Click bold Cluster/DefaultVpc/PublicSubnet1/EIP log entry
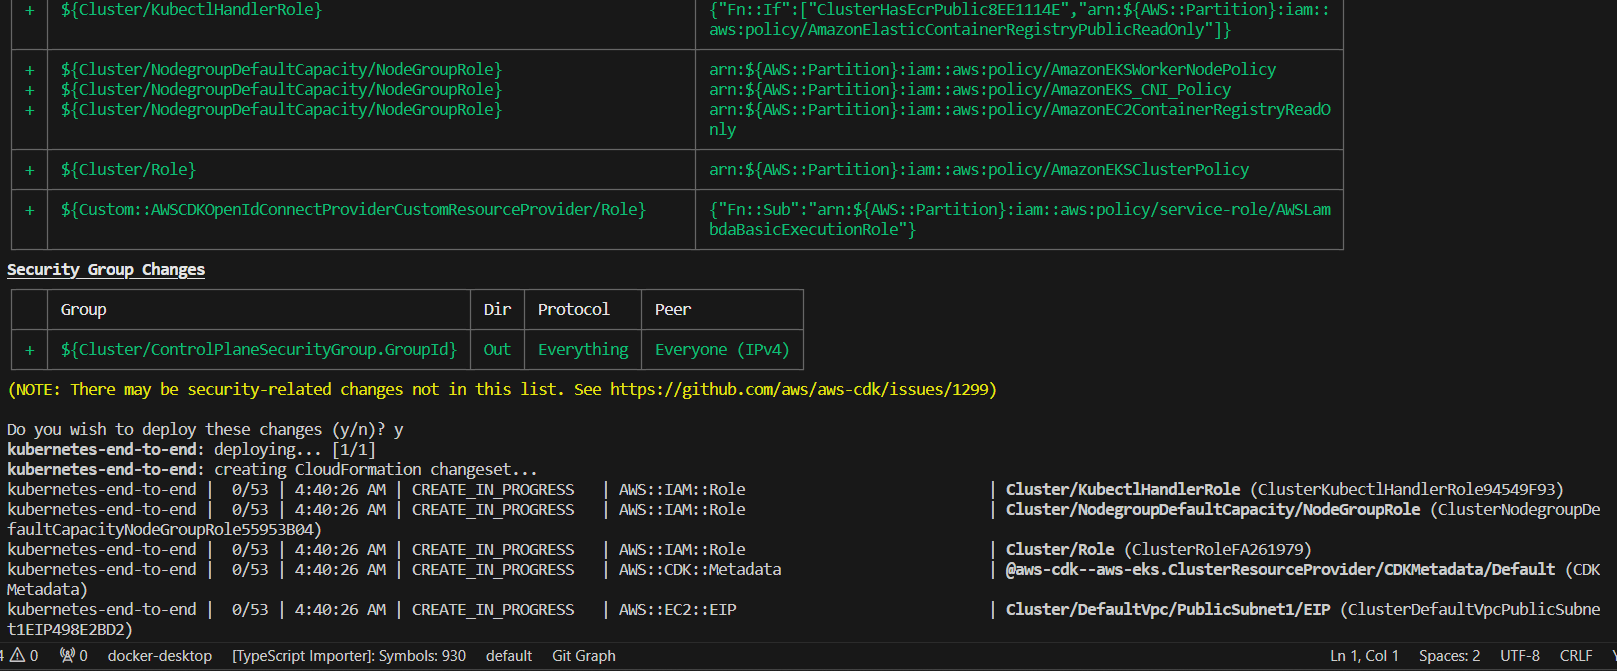Viewport: 1617px width, 671px height. 1167,610
